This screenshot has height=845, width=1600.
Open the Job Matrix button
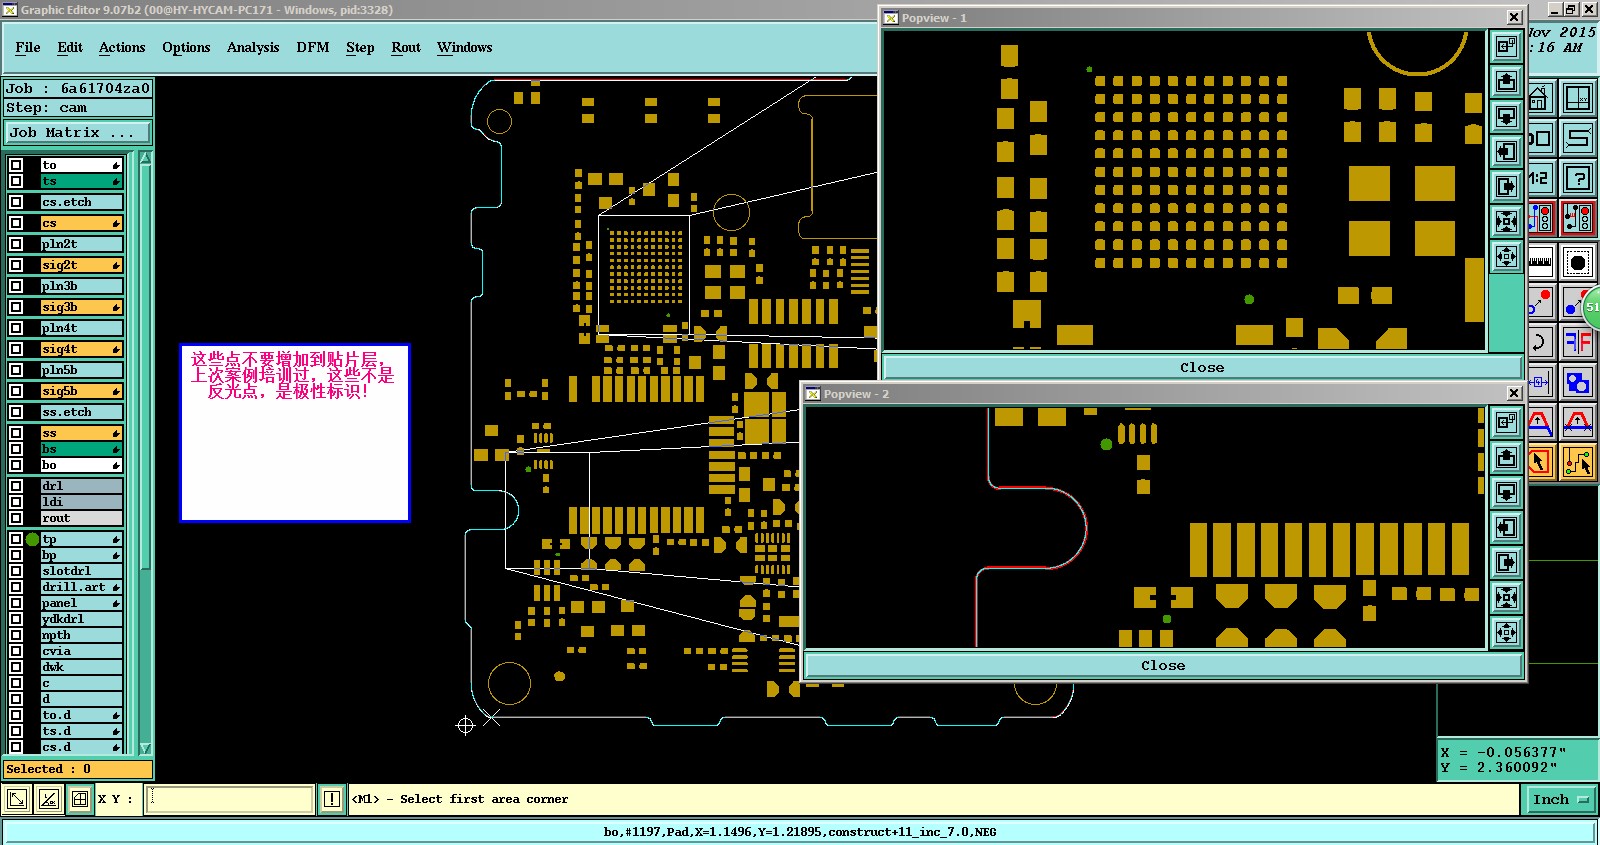coord(78,132)
